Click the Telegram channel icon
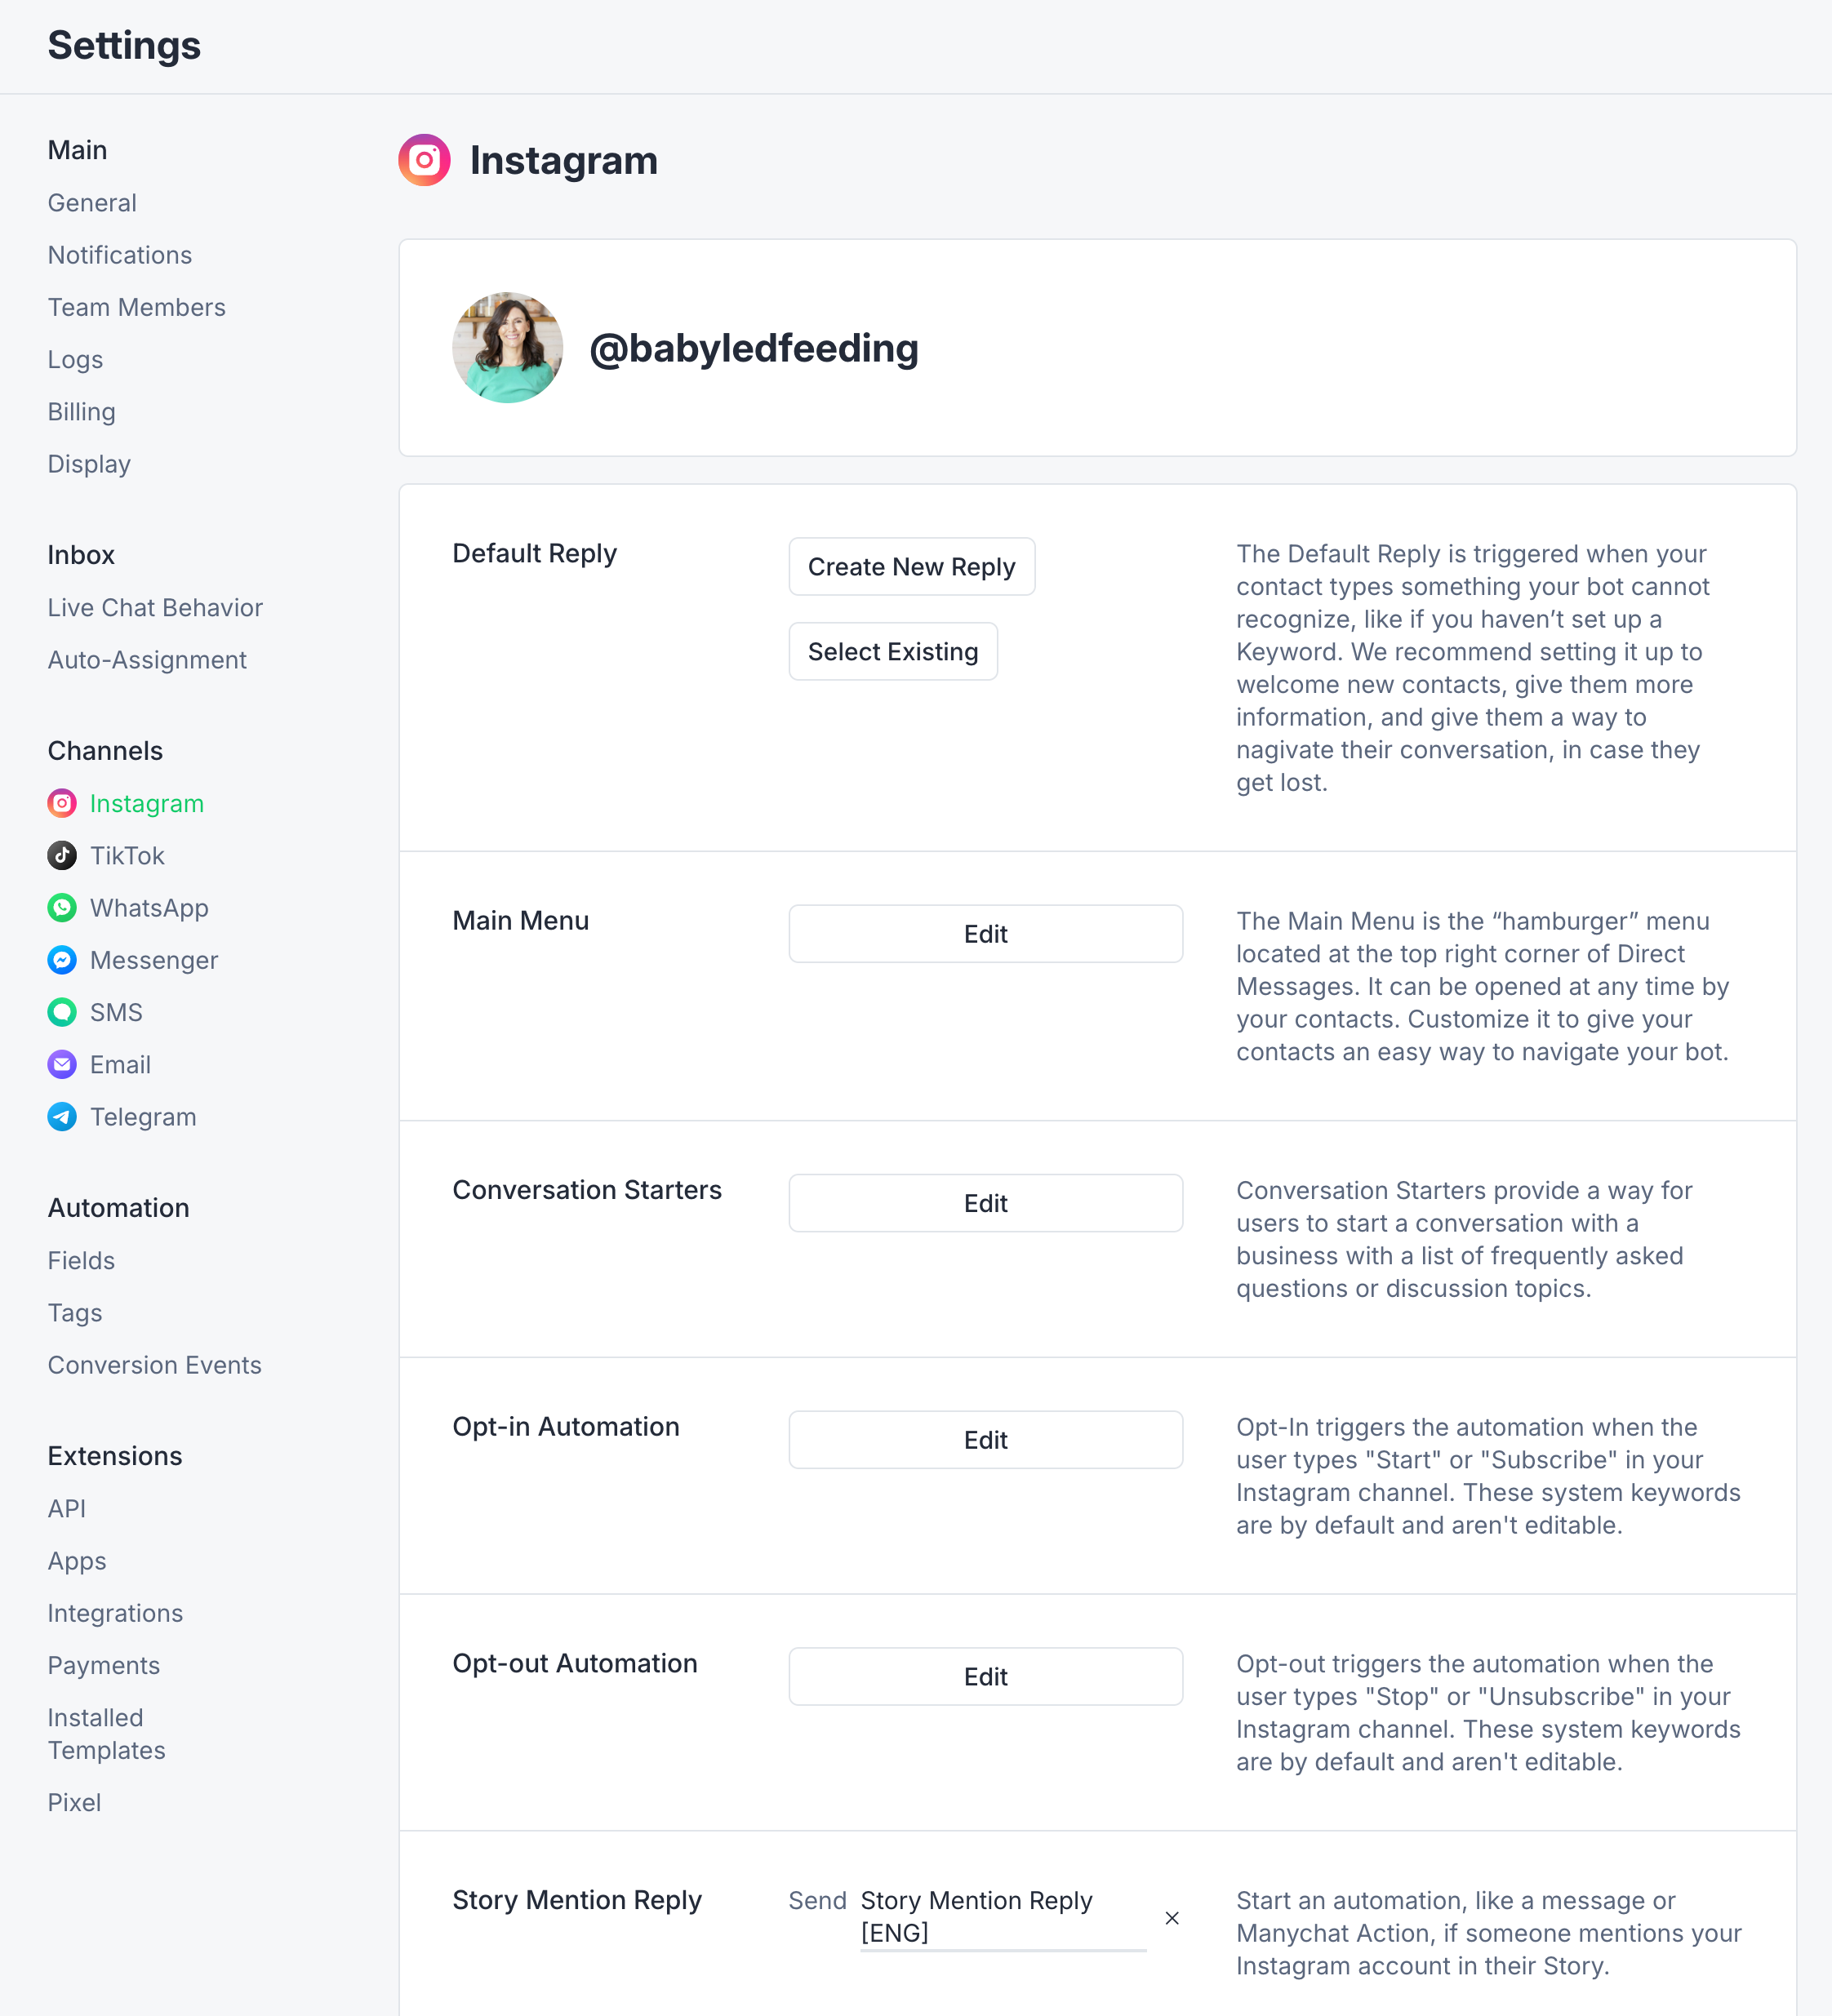This screenshot has height=2016, width=1832. click(62, 1116)
